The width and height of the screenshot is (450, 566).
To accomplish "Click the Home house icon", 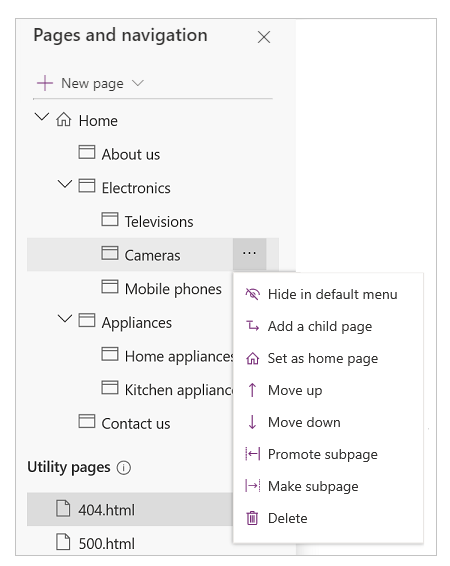I will (x=64, y=119).
